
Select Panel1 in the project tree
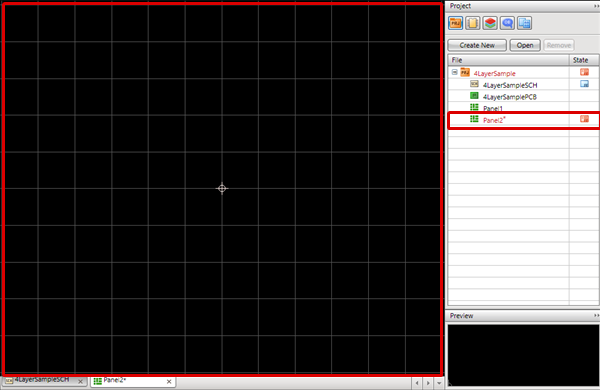coord(493,109)
